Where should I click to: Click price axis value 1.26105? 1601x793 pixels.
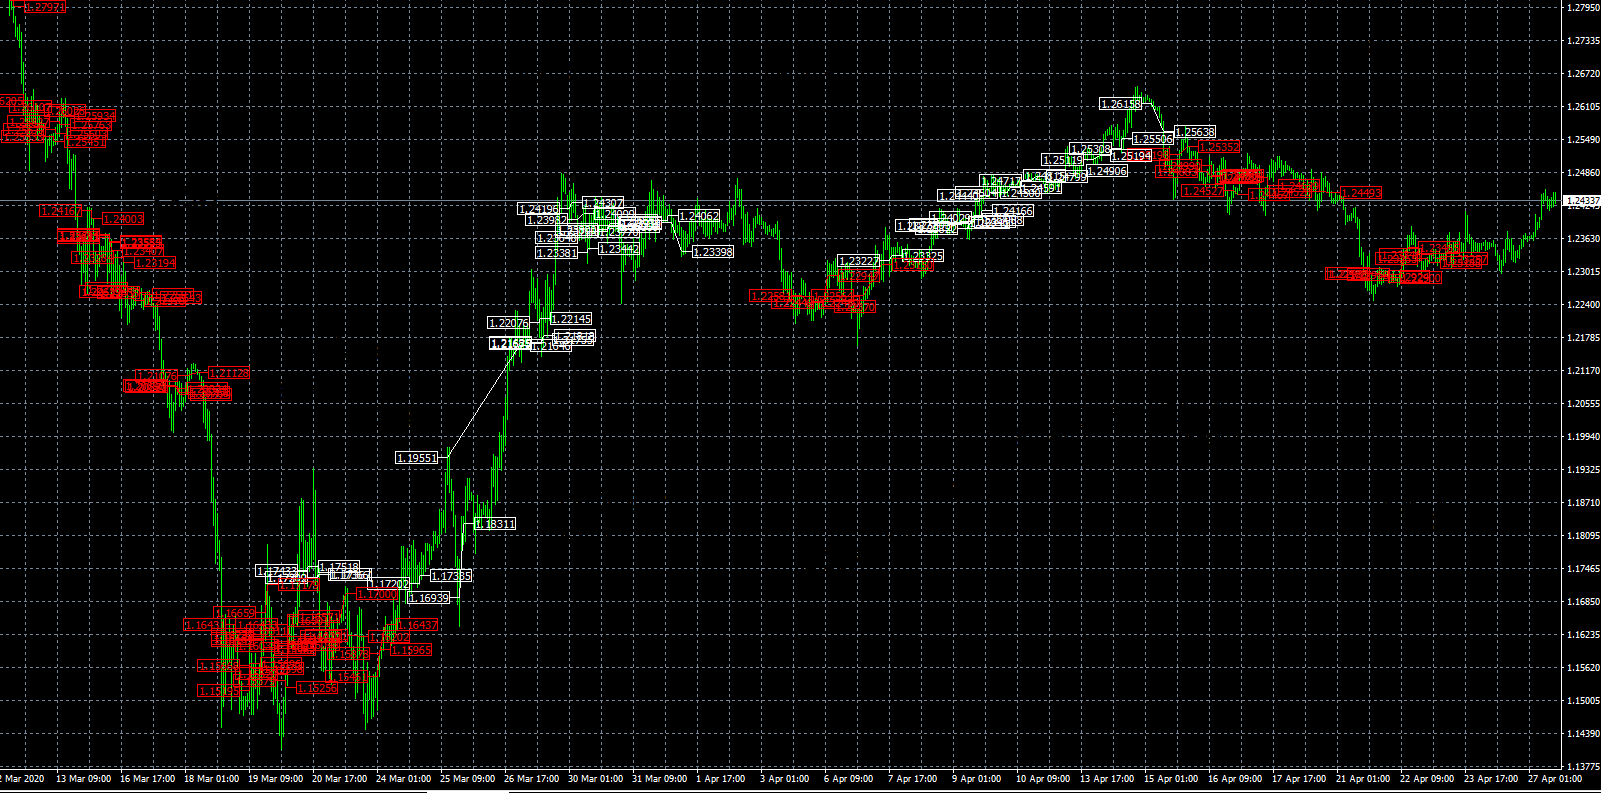[x=1583, y=107]
